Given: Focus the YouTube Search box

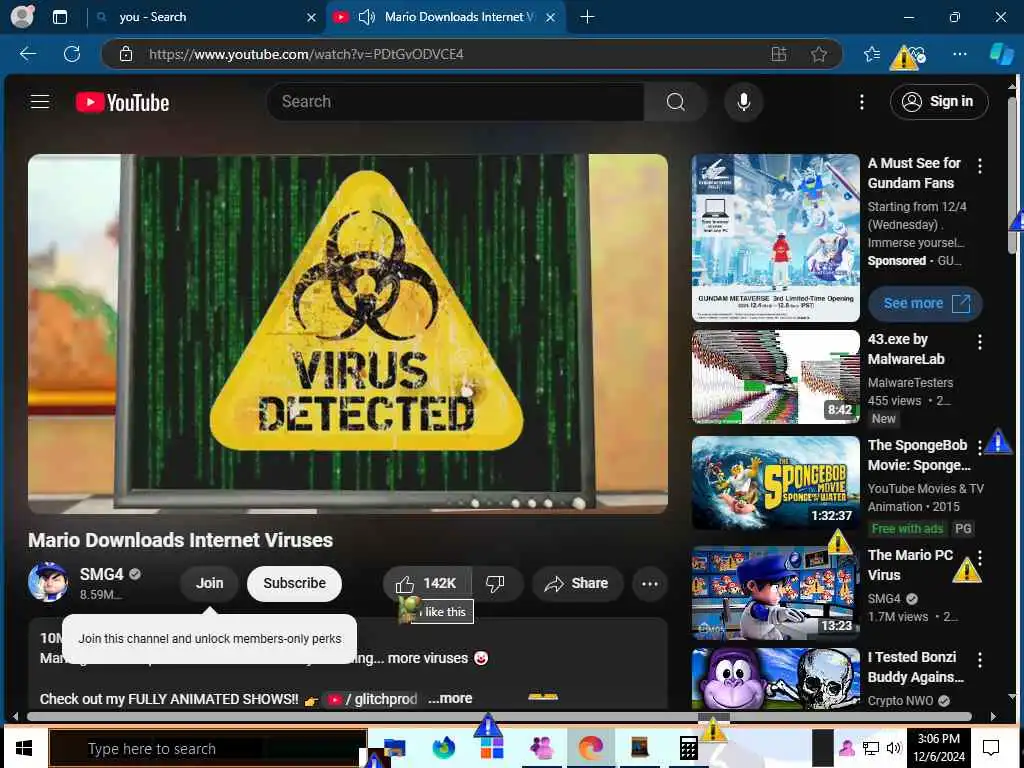Looking at the screenshot, I should (x=455, y=102).
